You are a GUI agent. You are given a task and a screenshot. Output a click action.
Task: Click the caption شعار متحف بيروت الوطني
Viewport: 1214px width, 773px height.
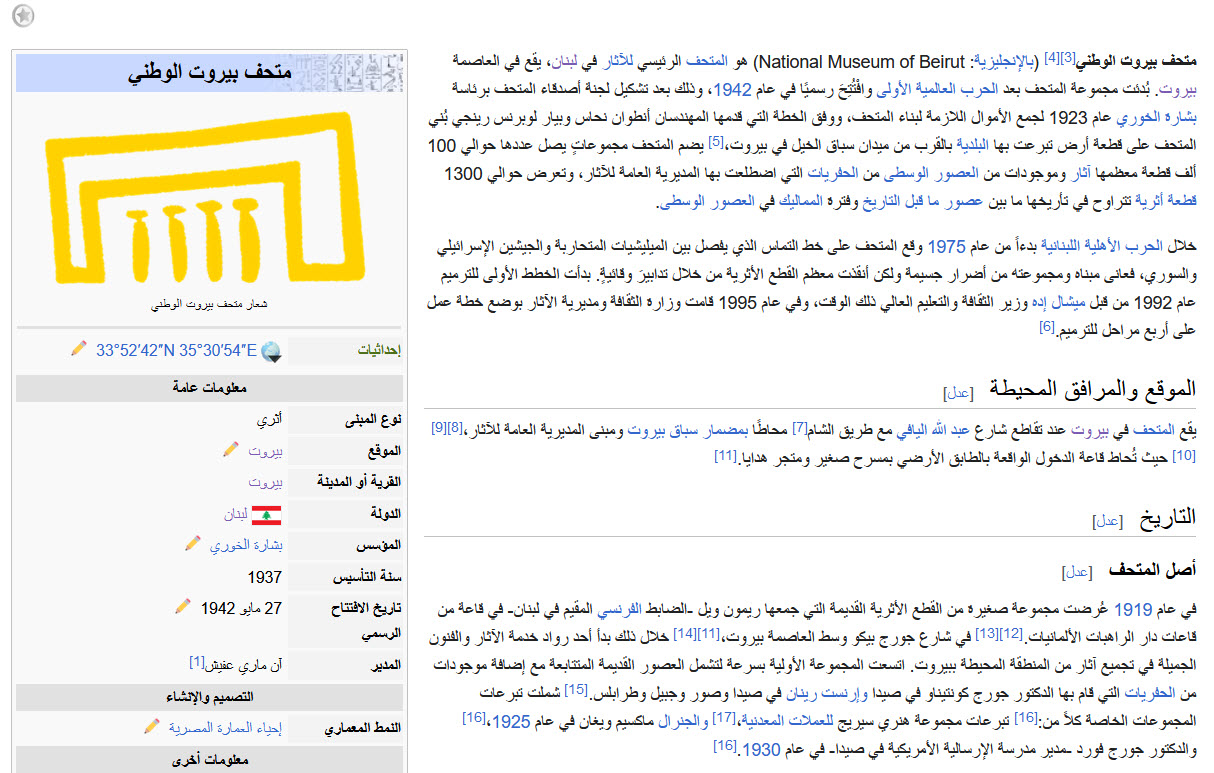pyautogui.click(x=209, y=305)
